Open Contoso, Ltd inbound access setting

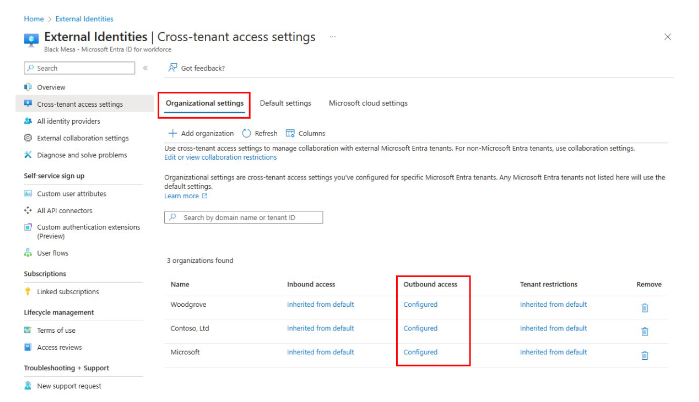[320, 328]
